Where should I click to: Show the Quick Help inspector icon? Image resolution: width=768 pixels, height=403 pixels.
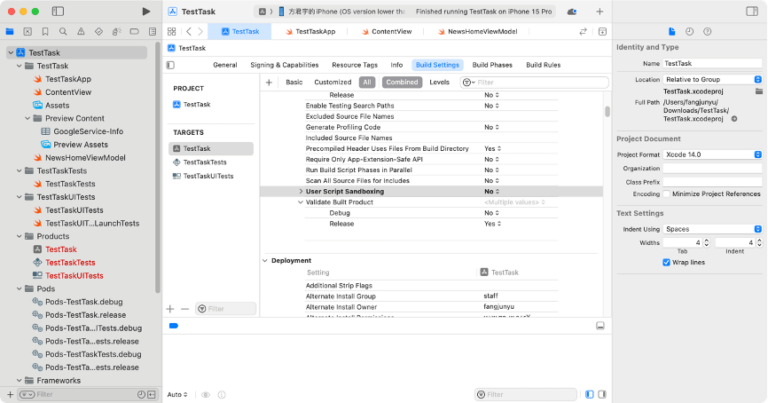706,32
